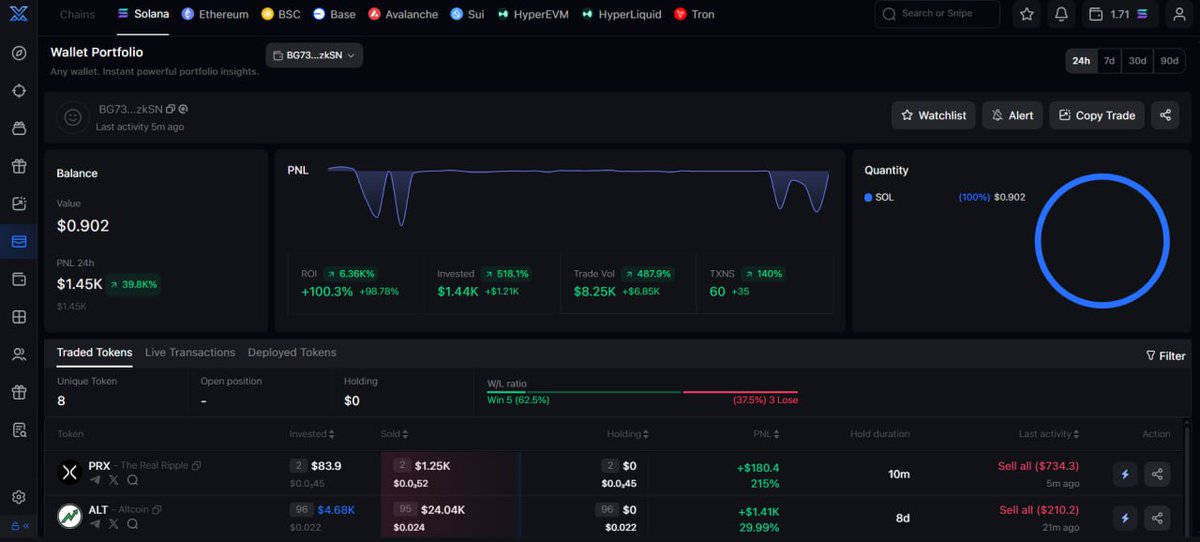The width and height of the screenshot is (1200, 542).
Task: Sort table by Sold column
Action: click(x=394, y=434)
